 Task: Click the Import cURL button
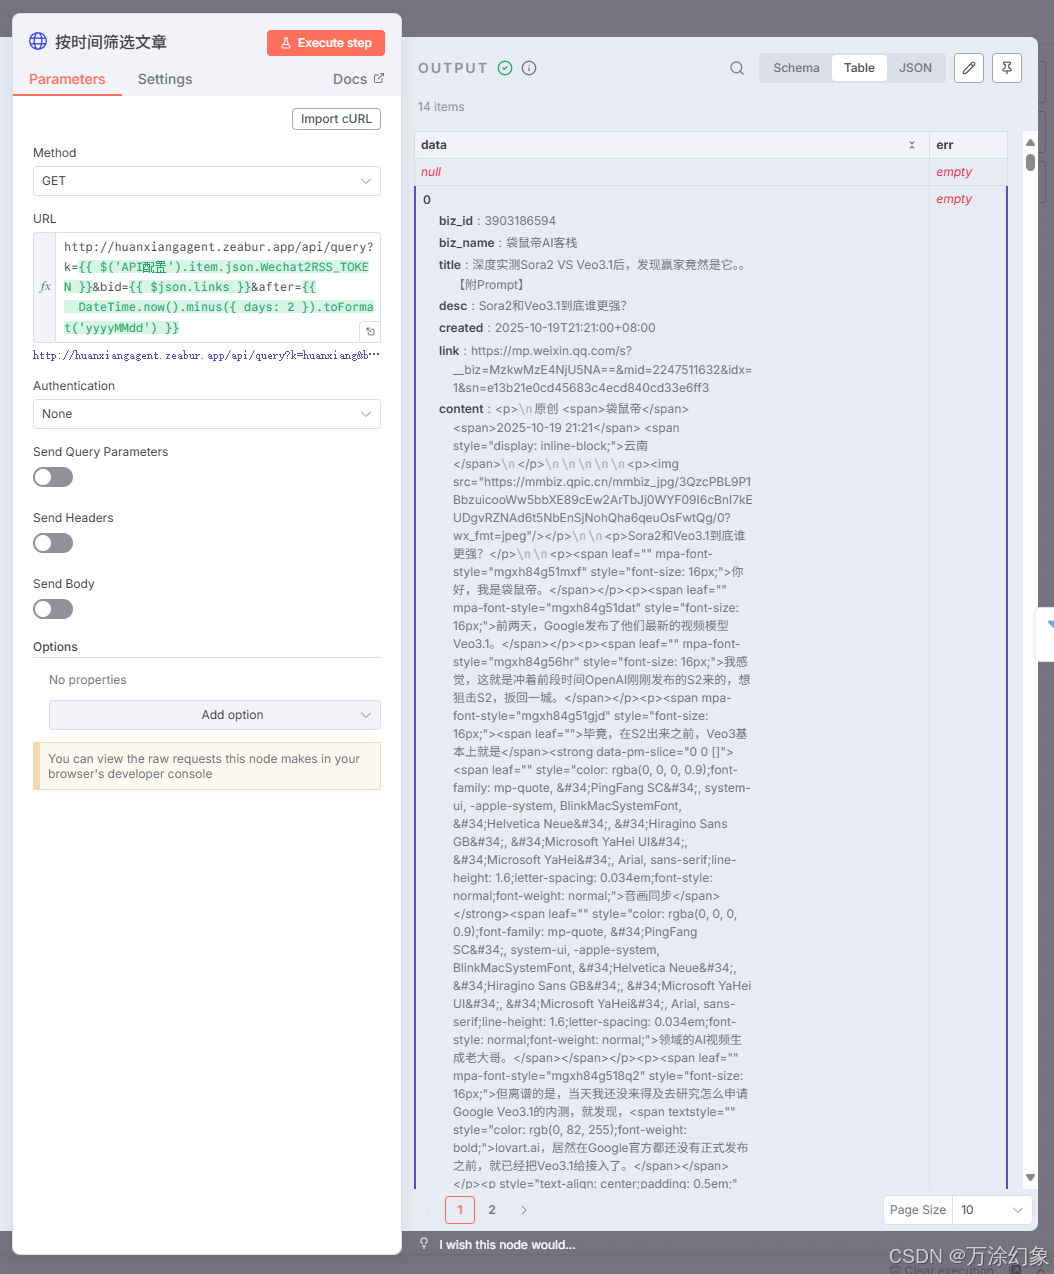[x=336, y=119]
